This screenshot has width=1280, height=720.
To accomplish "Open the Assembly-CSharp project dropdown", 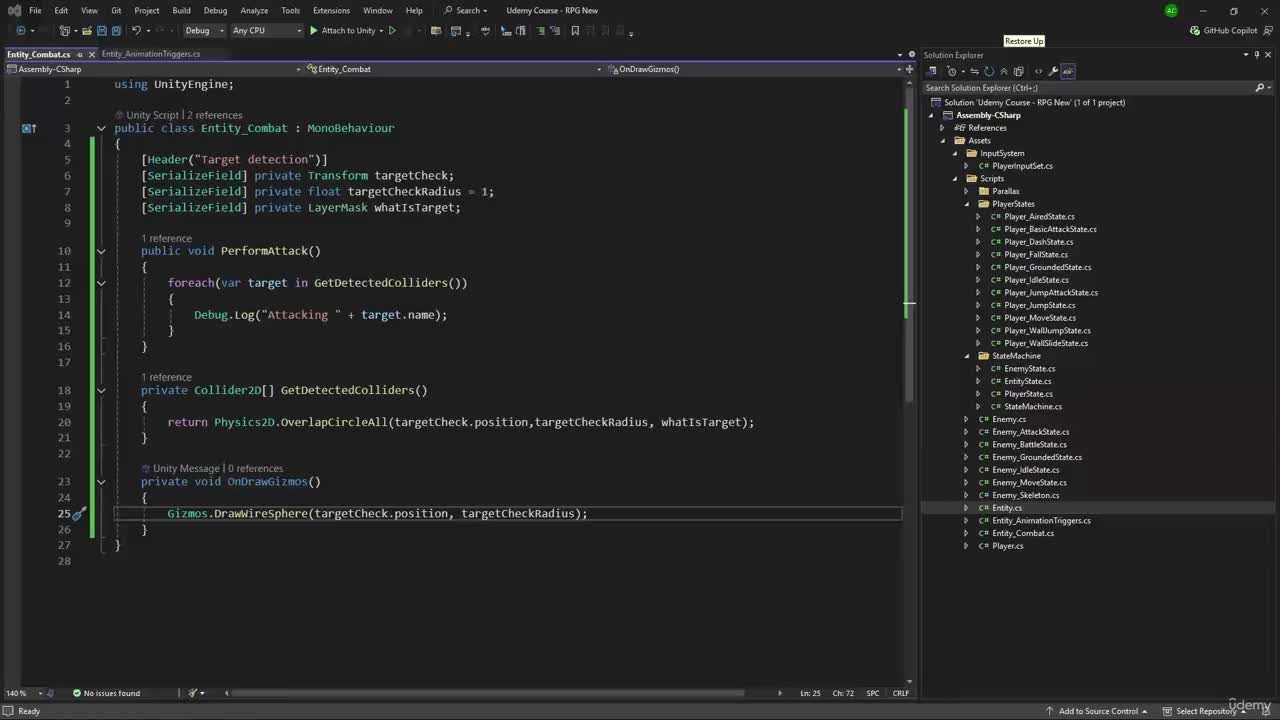I will click(x=156, y=69).
